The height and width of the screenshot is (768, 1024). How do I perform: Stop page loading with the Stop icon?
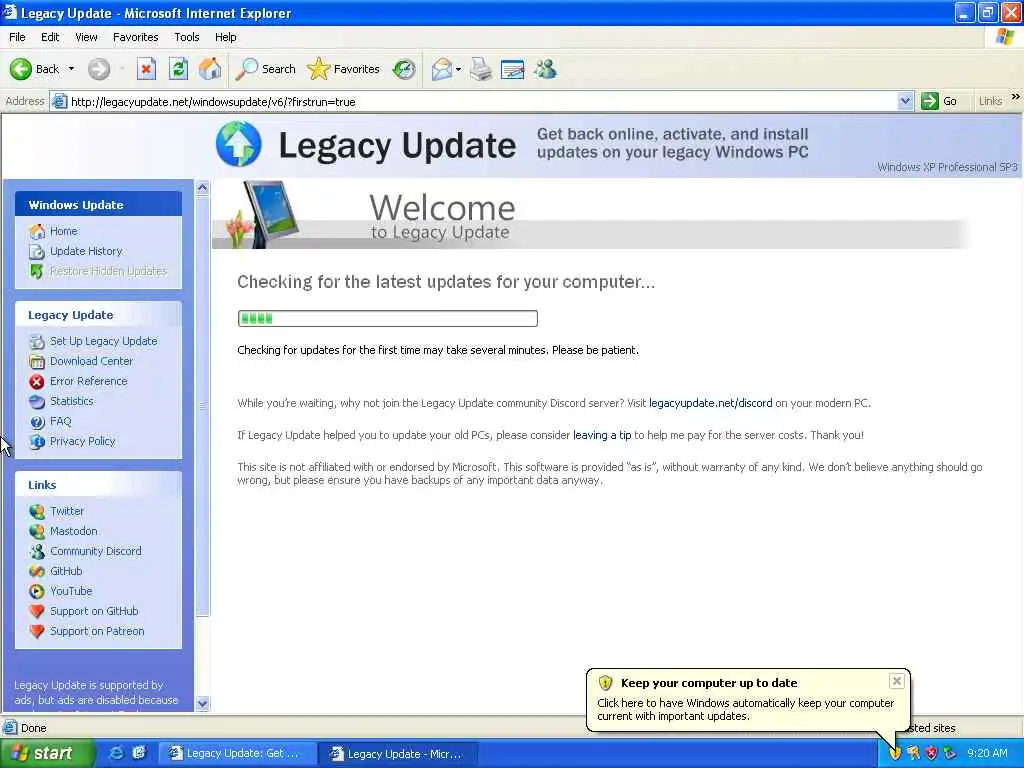(x=146, y=69)
